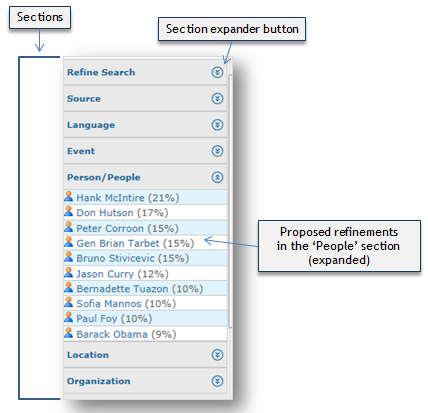Expand the Language section
This screenshot has height=413, width=428.
217,125
